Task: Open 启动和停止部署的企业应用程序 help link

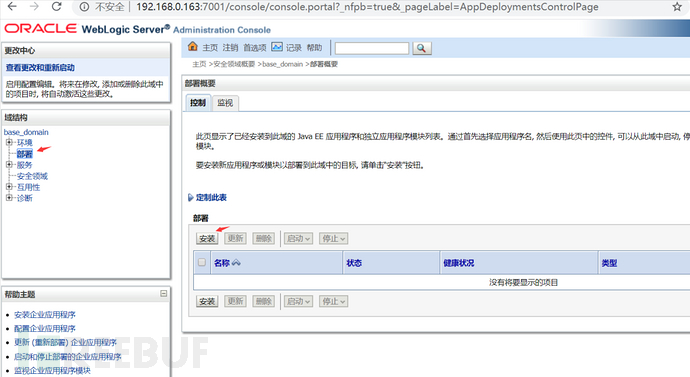Action: pos(68,356)
